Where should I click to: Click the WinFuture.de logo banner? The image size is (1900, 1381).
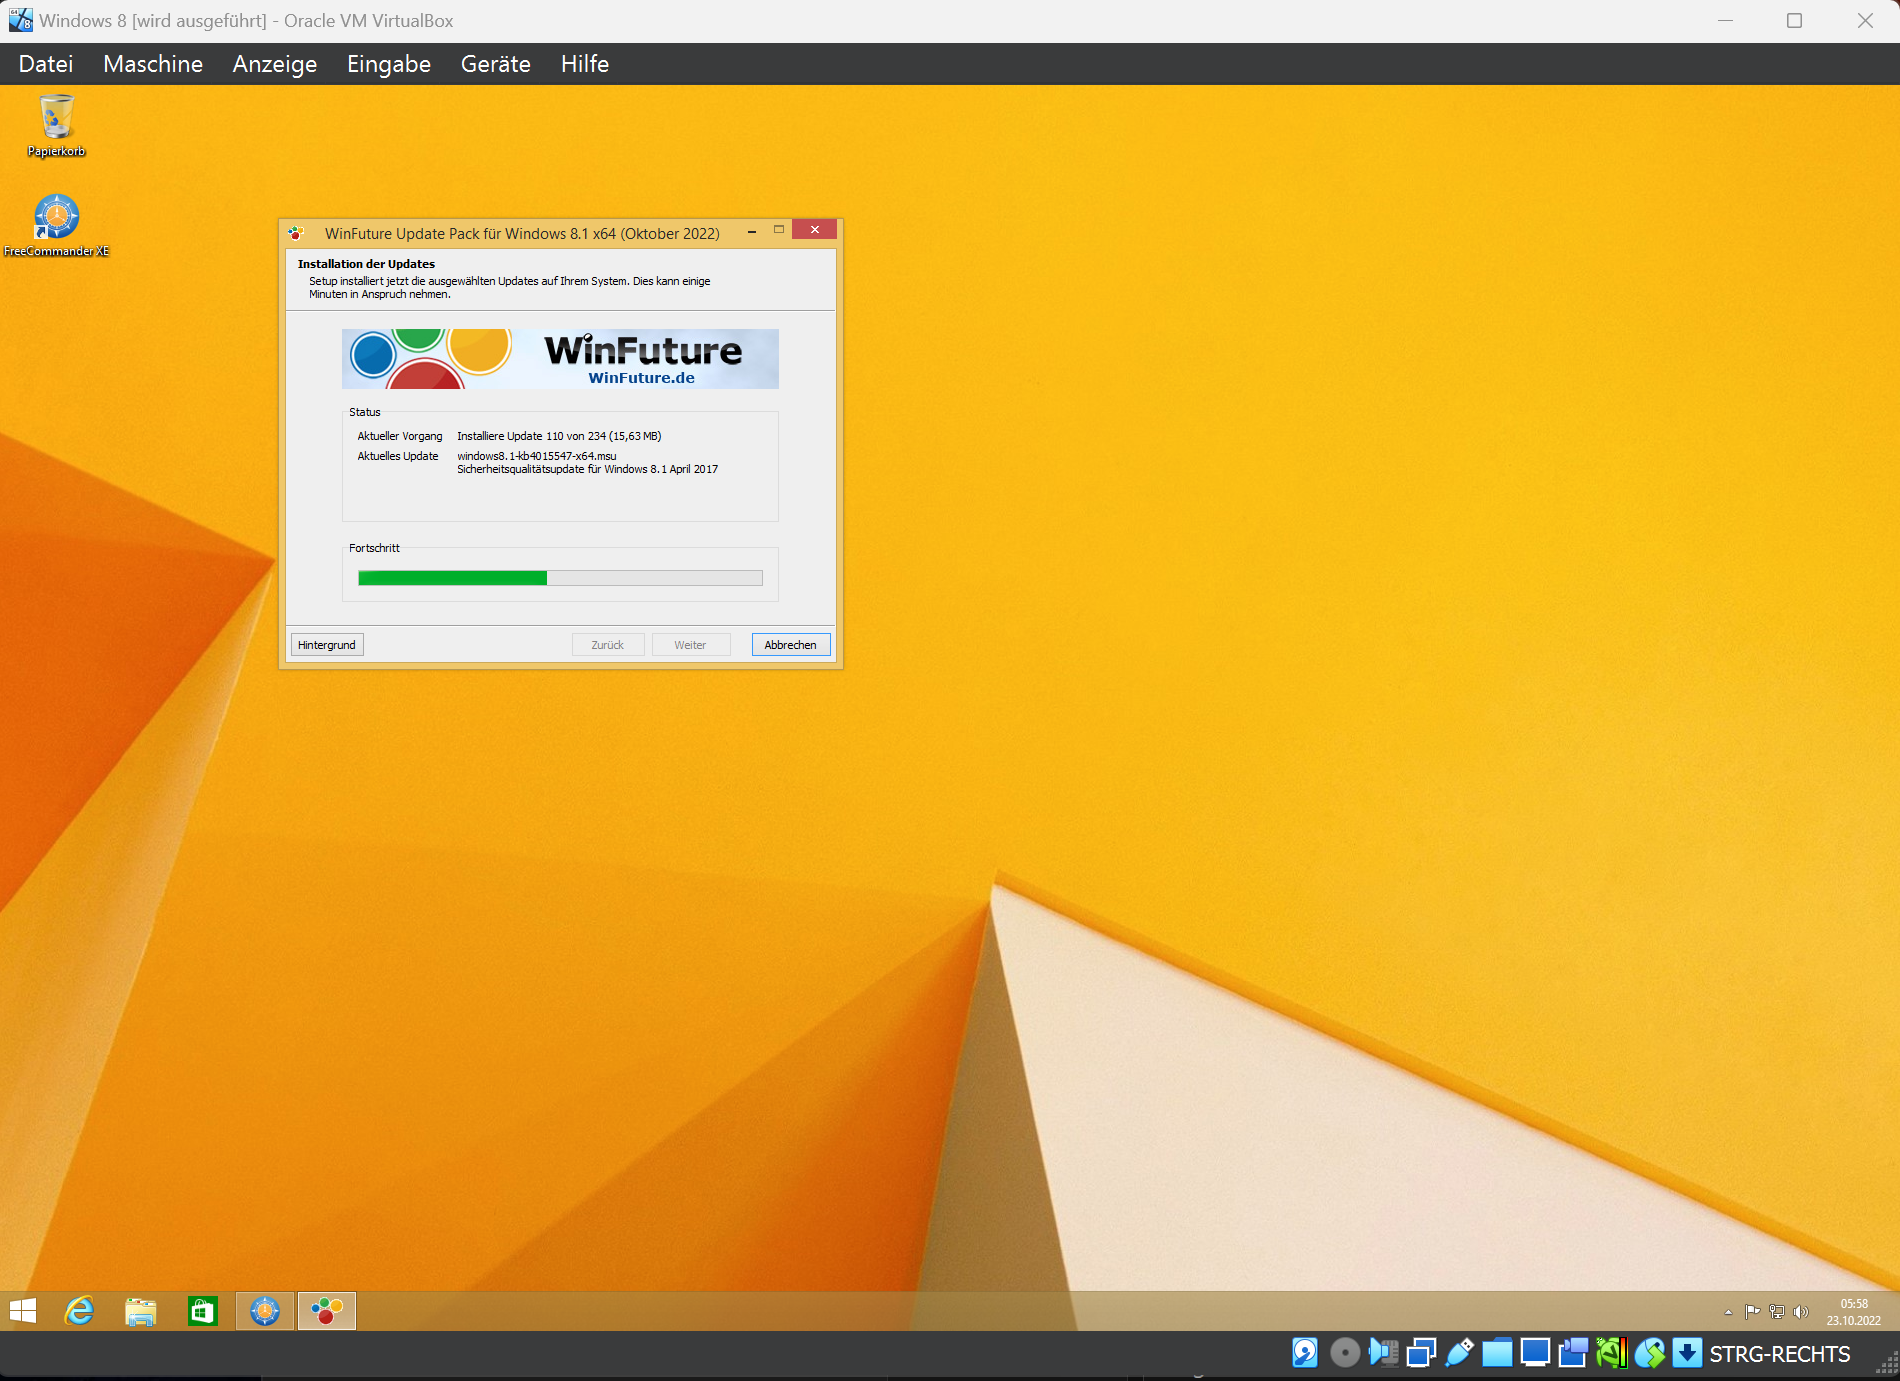[560, 359]
